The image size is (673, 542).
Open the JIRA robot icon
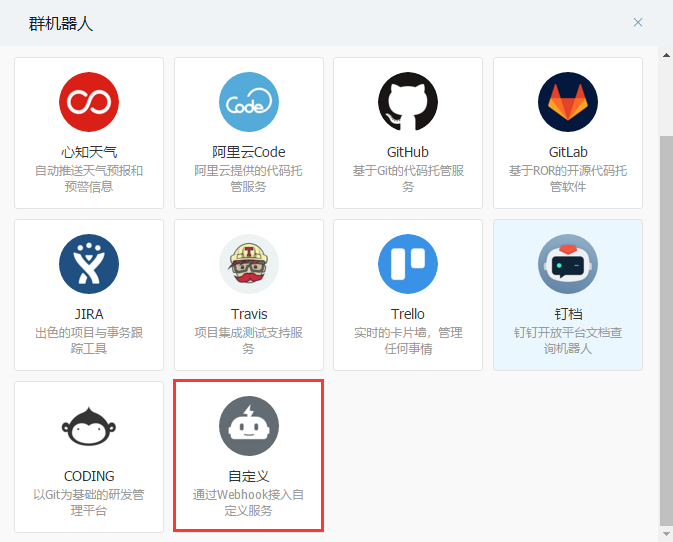(x=89, y=264)
